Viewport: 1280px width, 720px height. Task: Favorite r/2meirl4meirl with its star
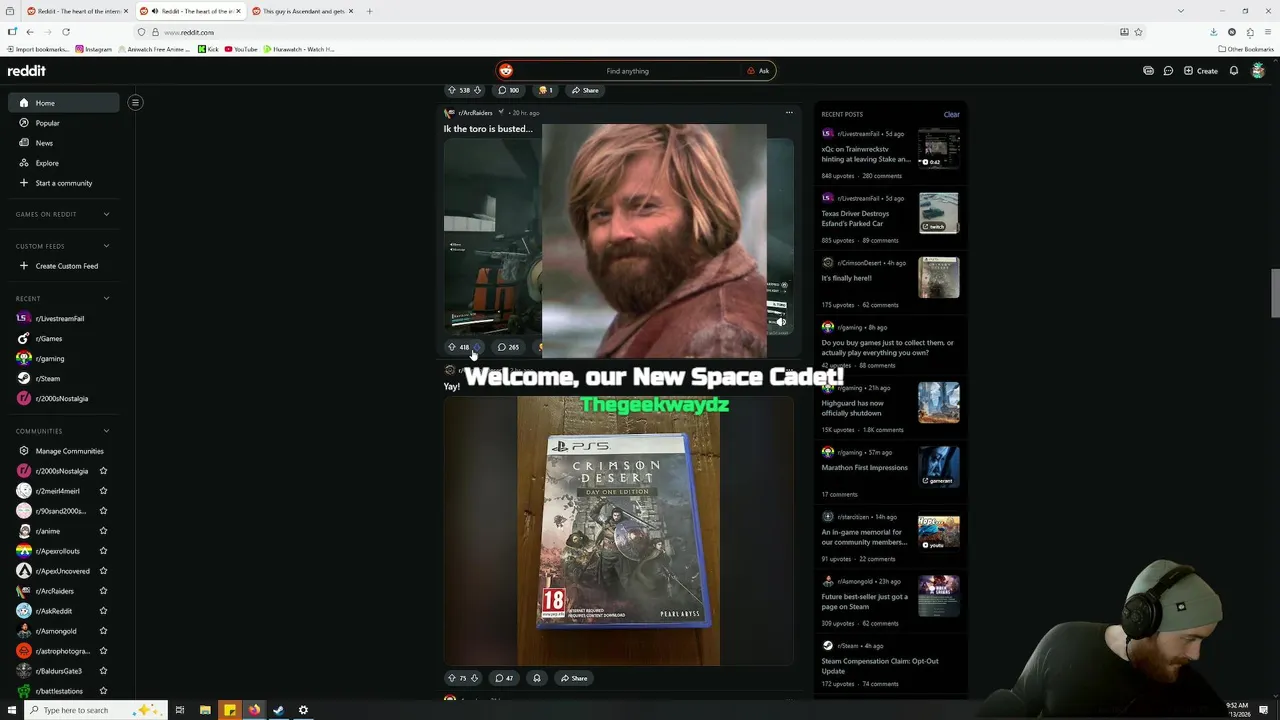click(x=103, y=491)
